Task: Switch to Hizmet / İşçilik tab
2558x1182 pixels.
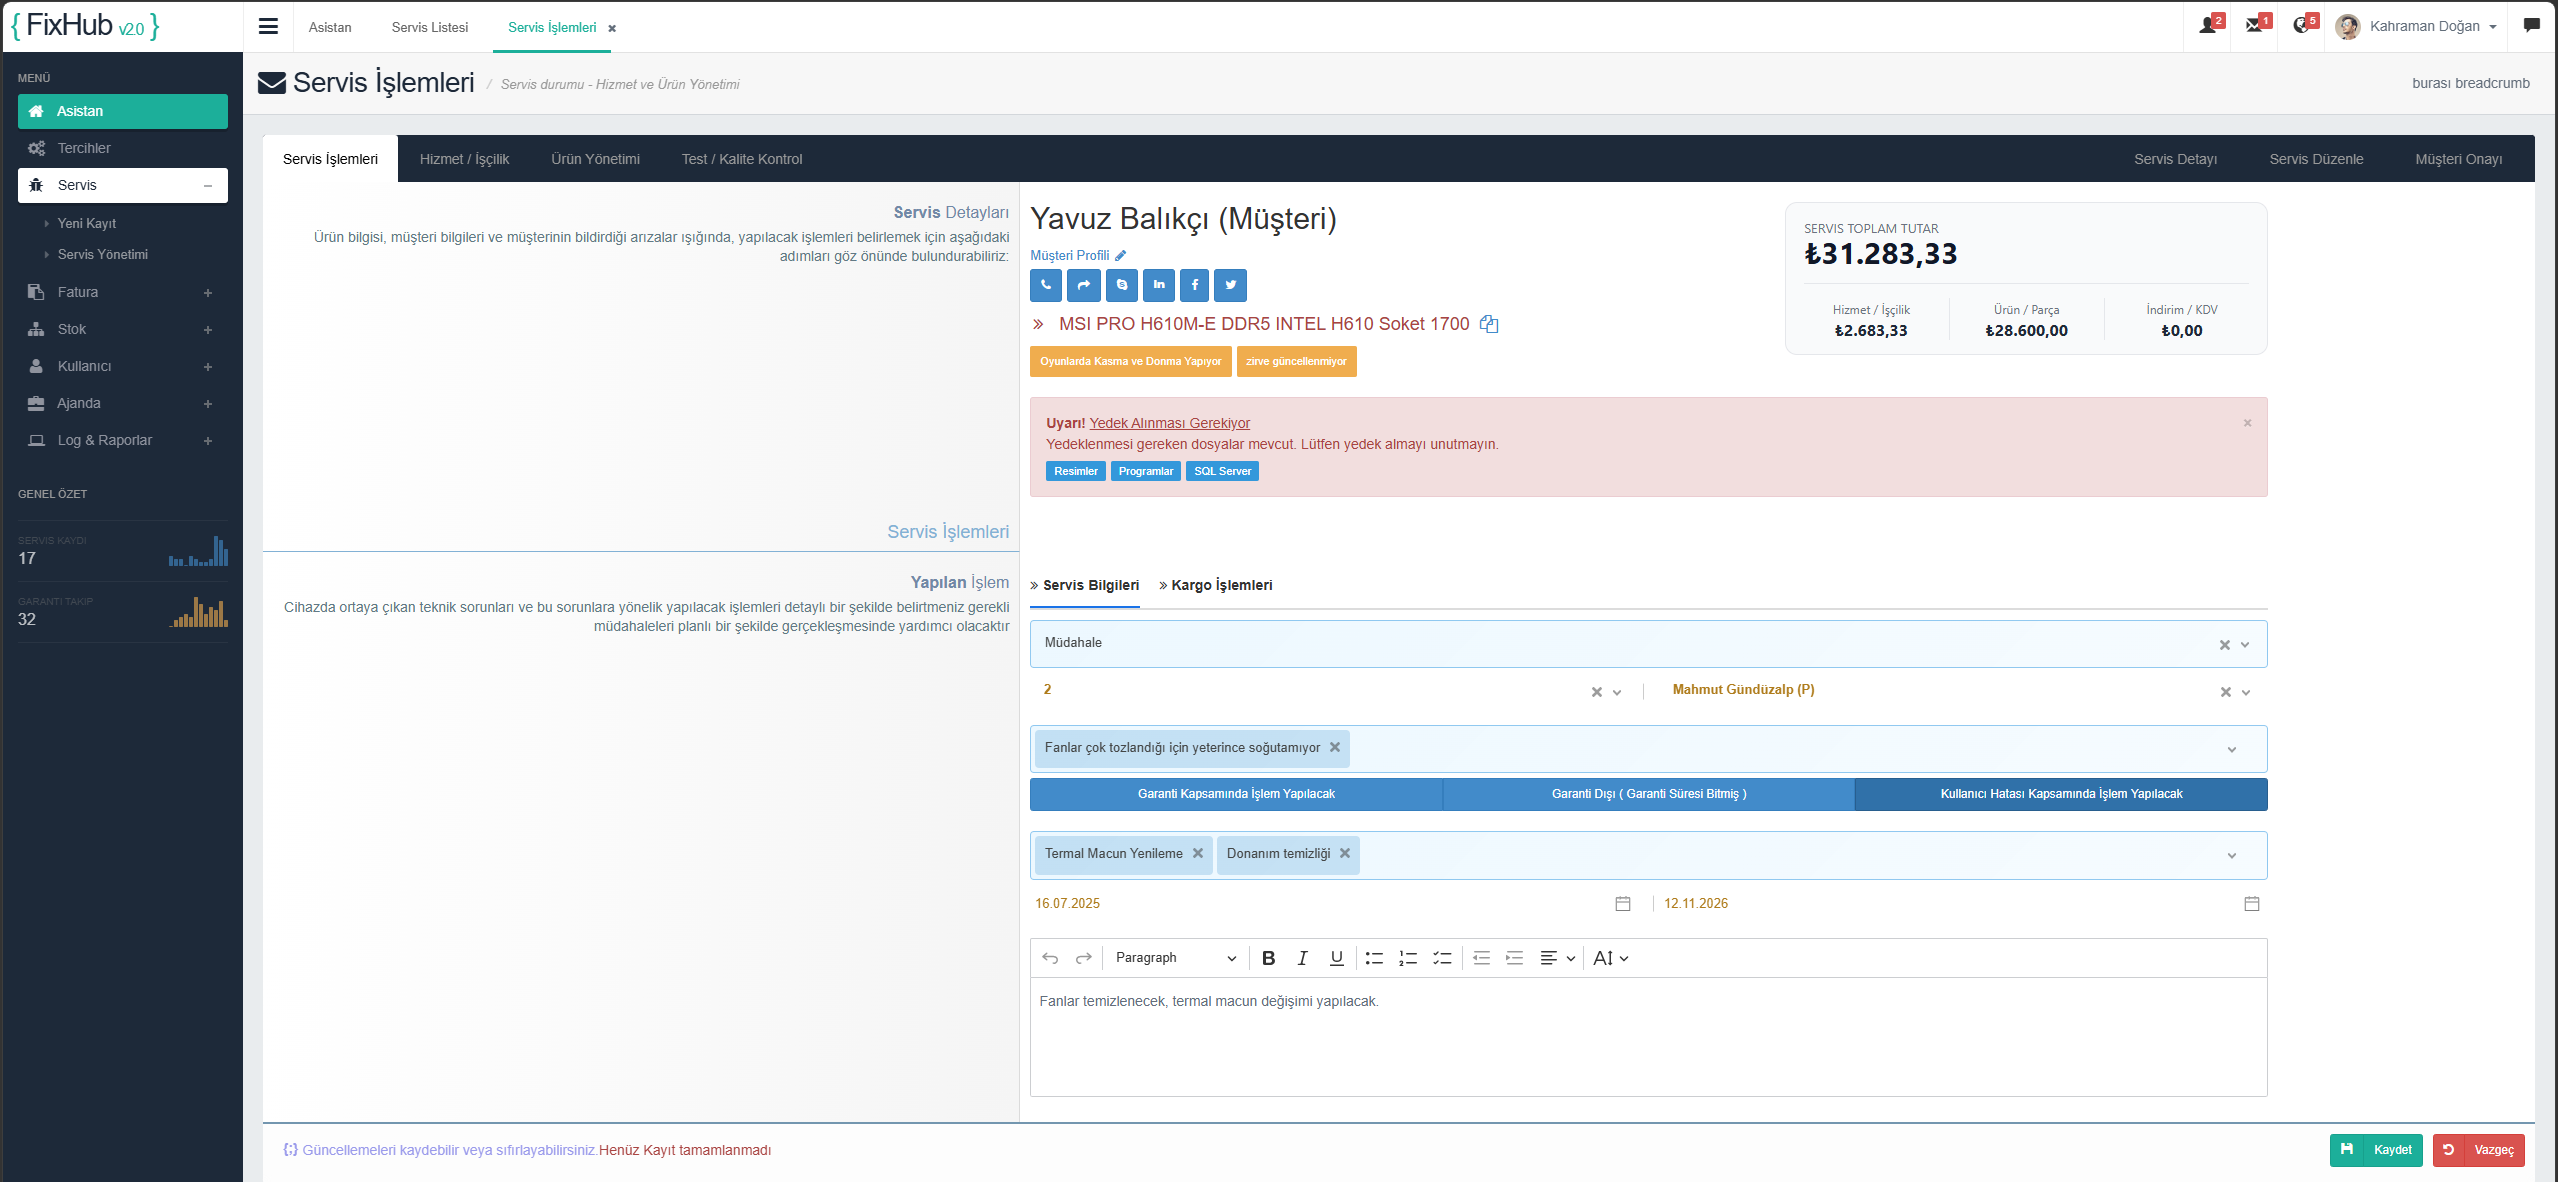Action: tap(464, 159)
